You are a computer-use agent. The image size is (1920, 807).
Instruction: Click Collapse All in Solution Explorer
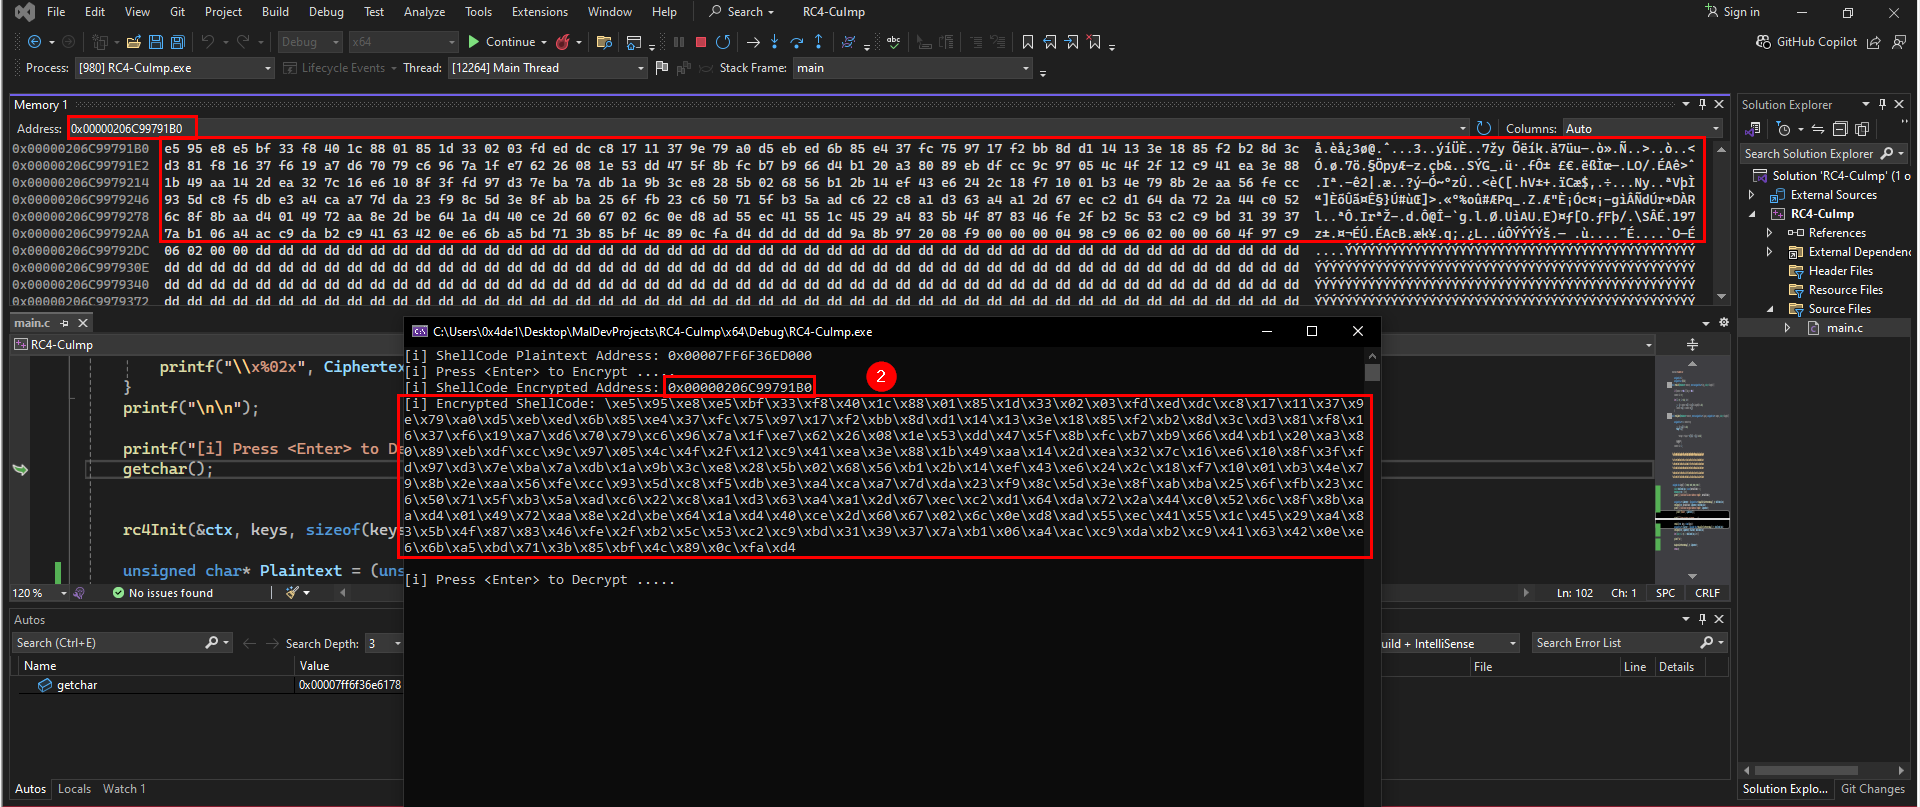click(1840, 129)
